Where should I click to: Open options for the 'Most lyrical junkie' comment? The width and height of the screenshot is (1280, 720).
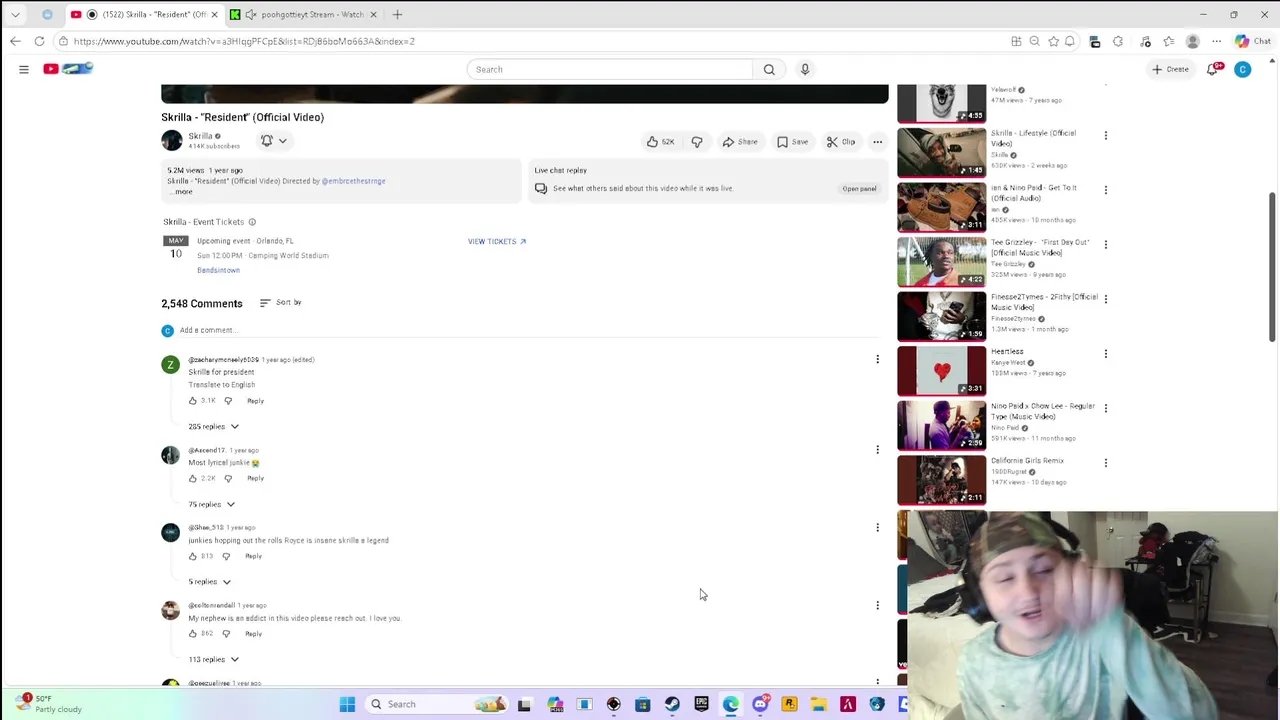click(877, 450)
